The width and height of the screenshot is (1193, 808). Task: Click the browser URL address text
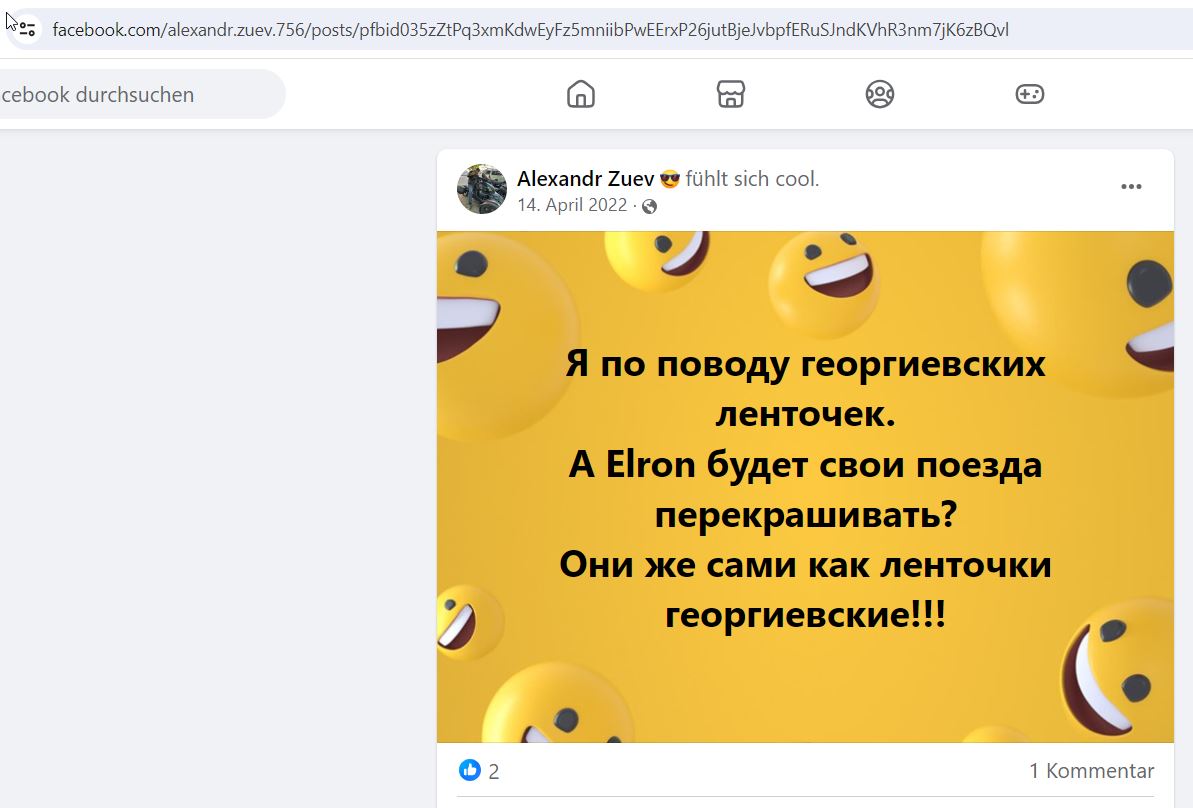point(530,30)
